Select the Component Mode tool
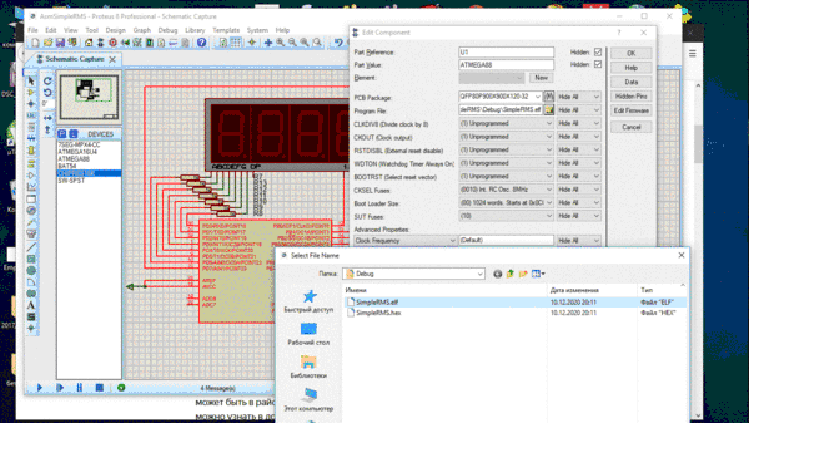 pyautogui.click(x=31, y=92)
